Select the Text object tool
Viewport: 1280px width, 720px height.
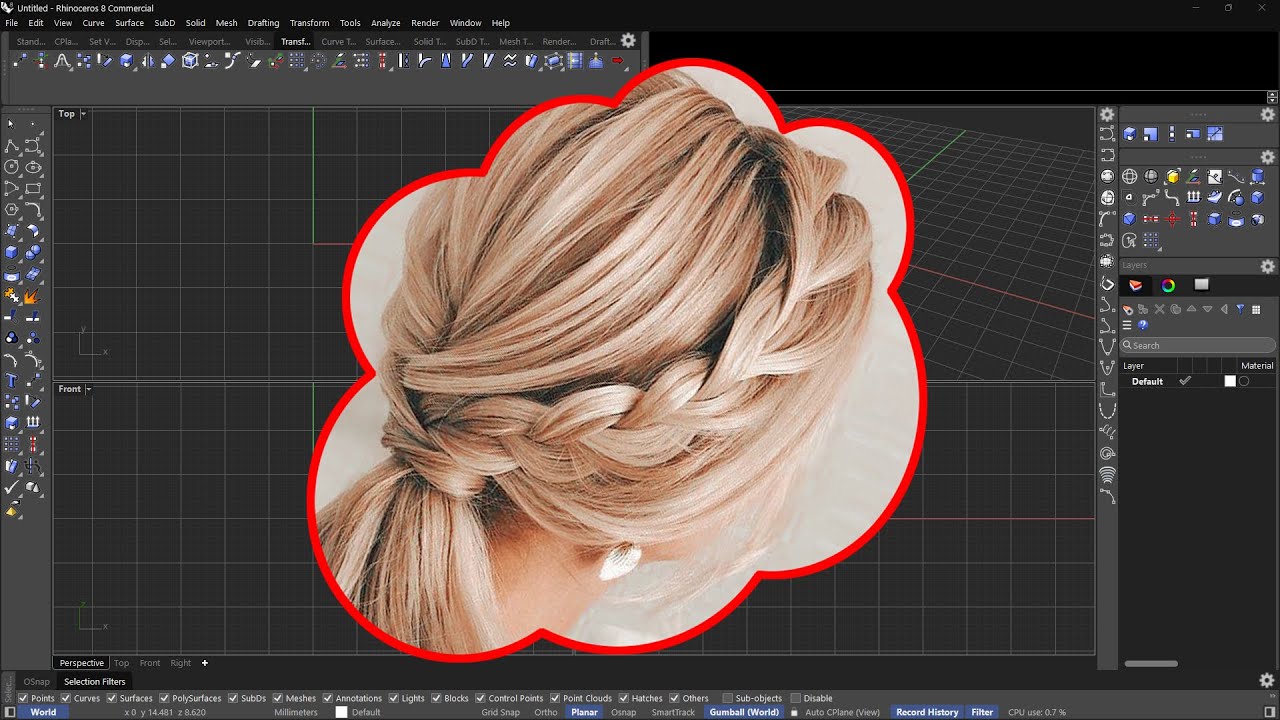[x=11, y=381]
